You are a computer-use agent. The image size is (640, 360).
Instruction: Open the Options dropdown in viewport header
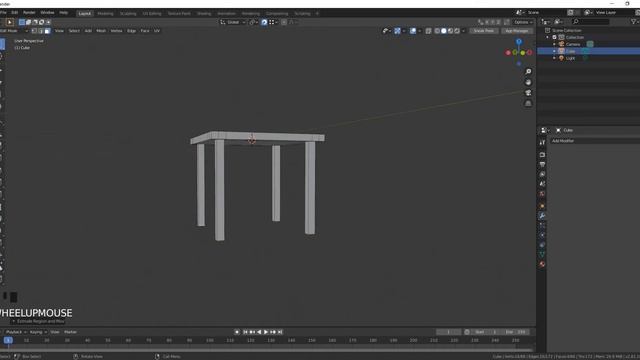click(523, 22)
